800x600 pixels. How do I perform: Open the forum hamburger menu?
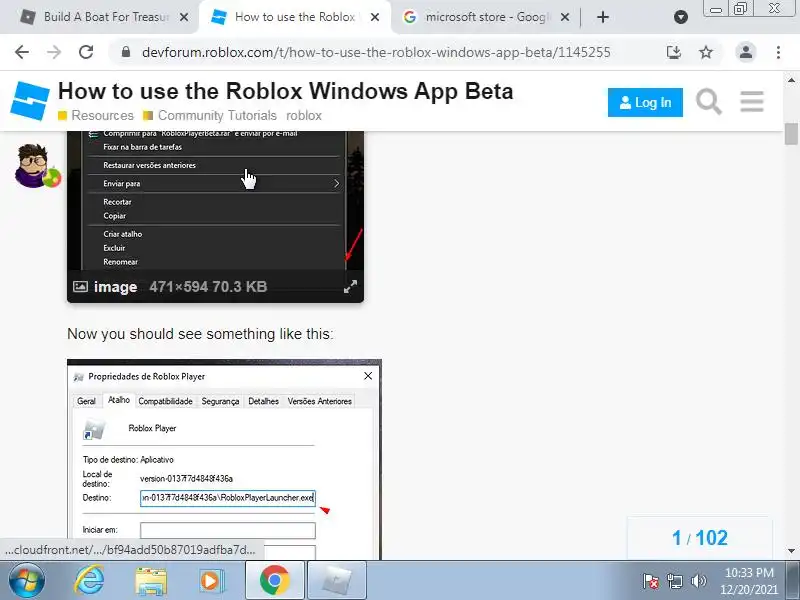coord(752,102)
